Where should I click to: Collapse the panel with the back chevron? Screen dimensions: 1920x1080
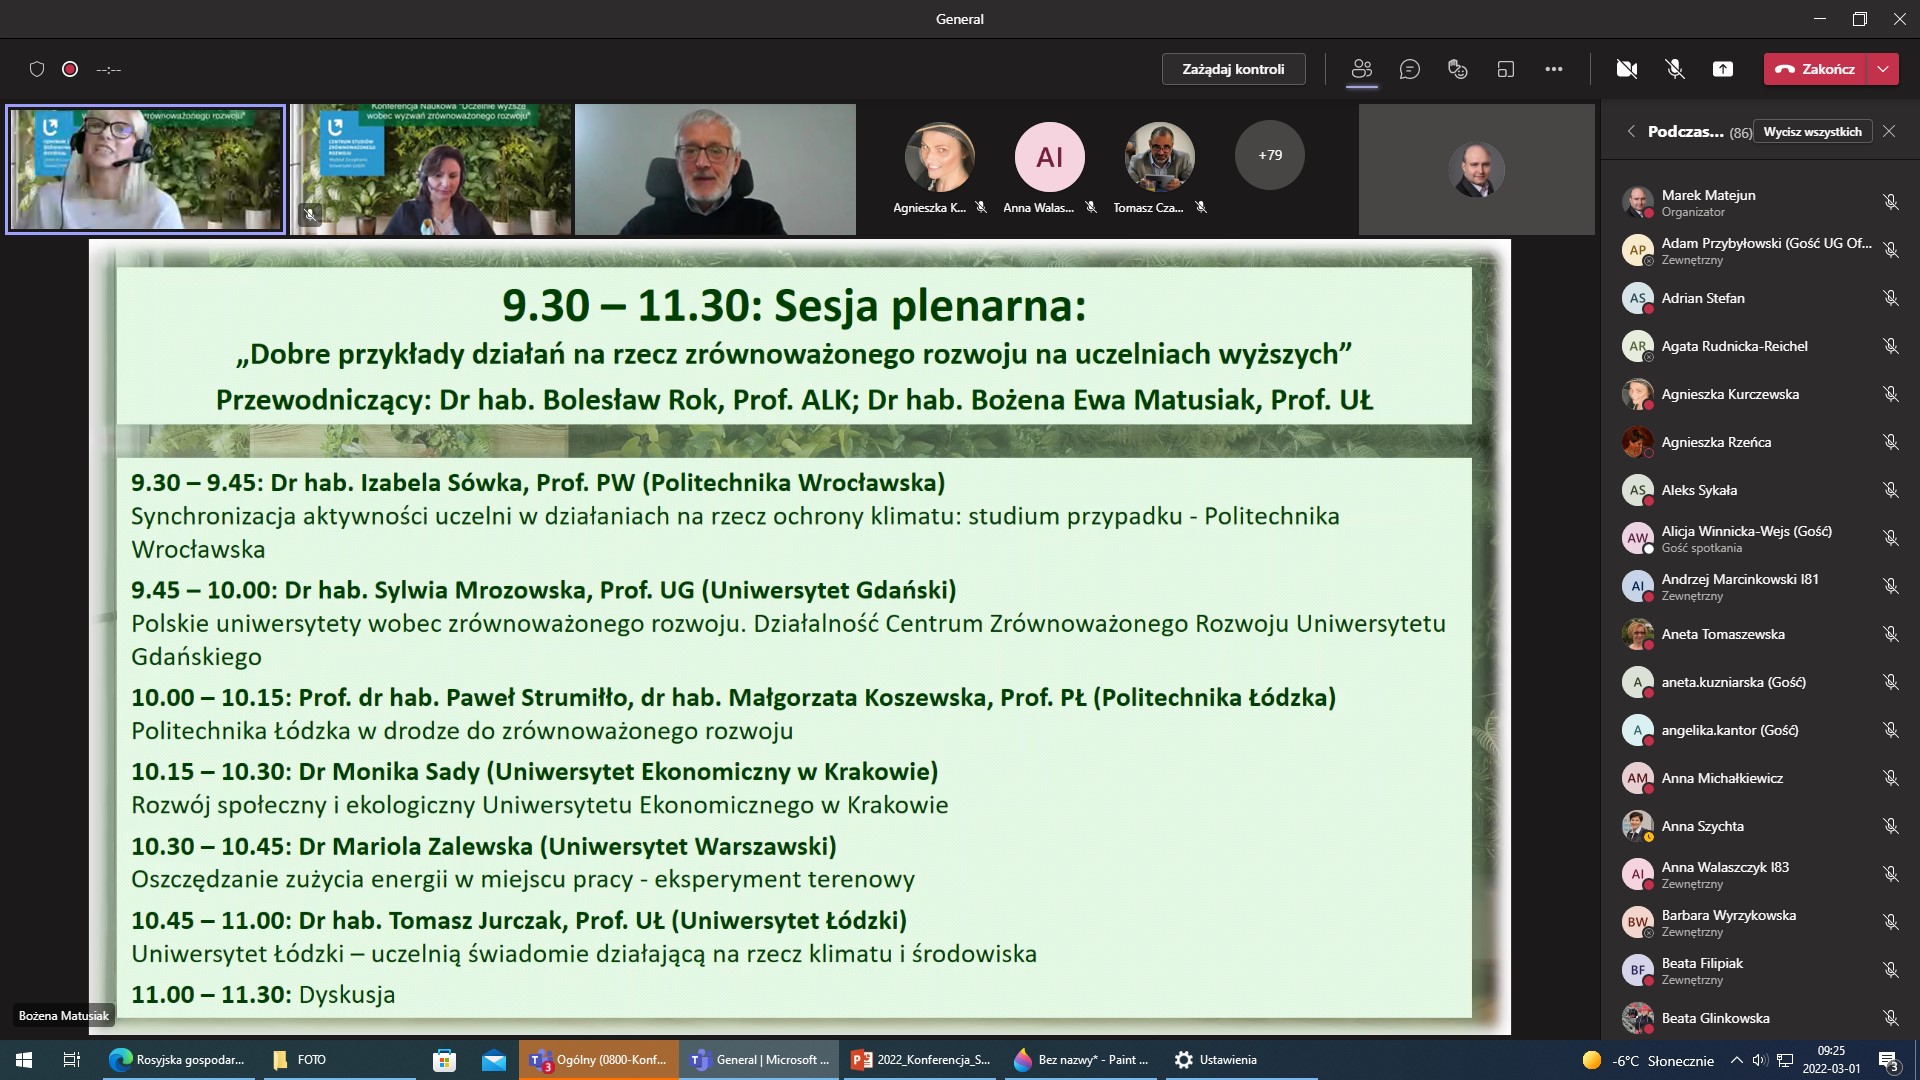(x=1630, y=131)
